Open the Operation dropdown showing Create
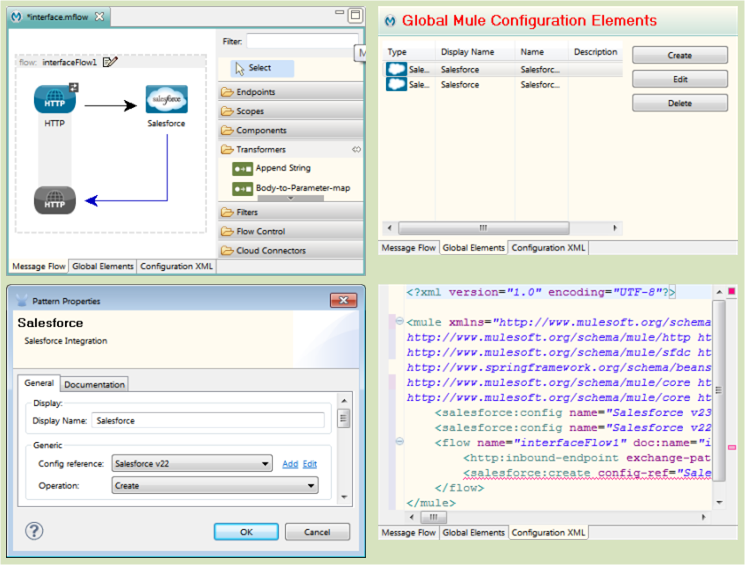 pos(214,486)
